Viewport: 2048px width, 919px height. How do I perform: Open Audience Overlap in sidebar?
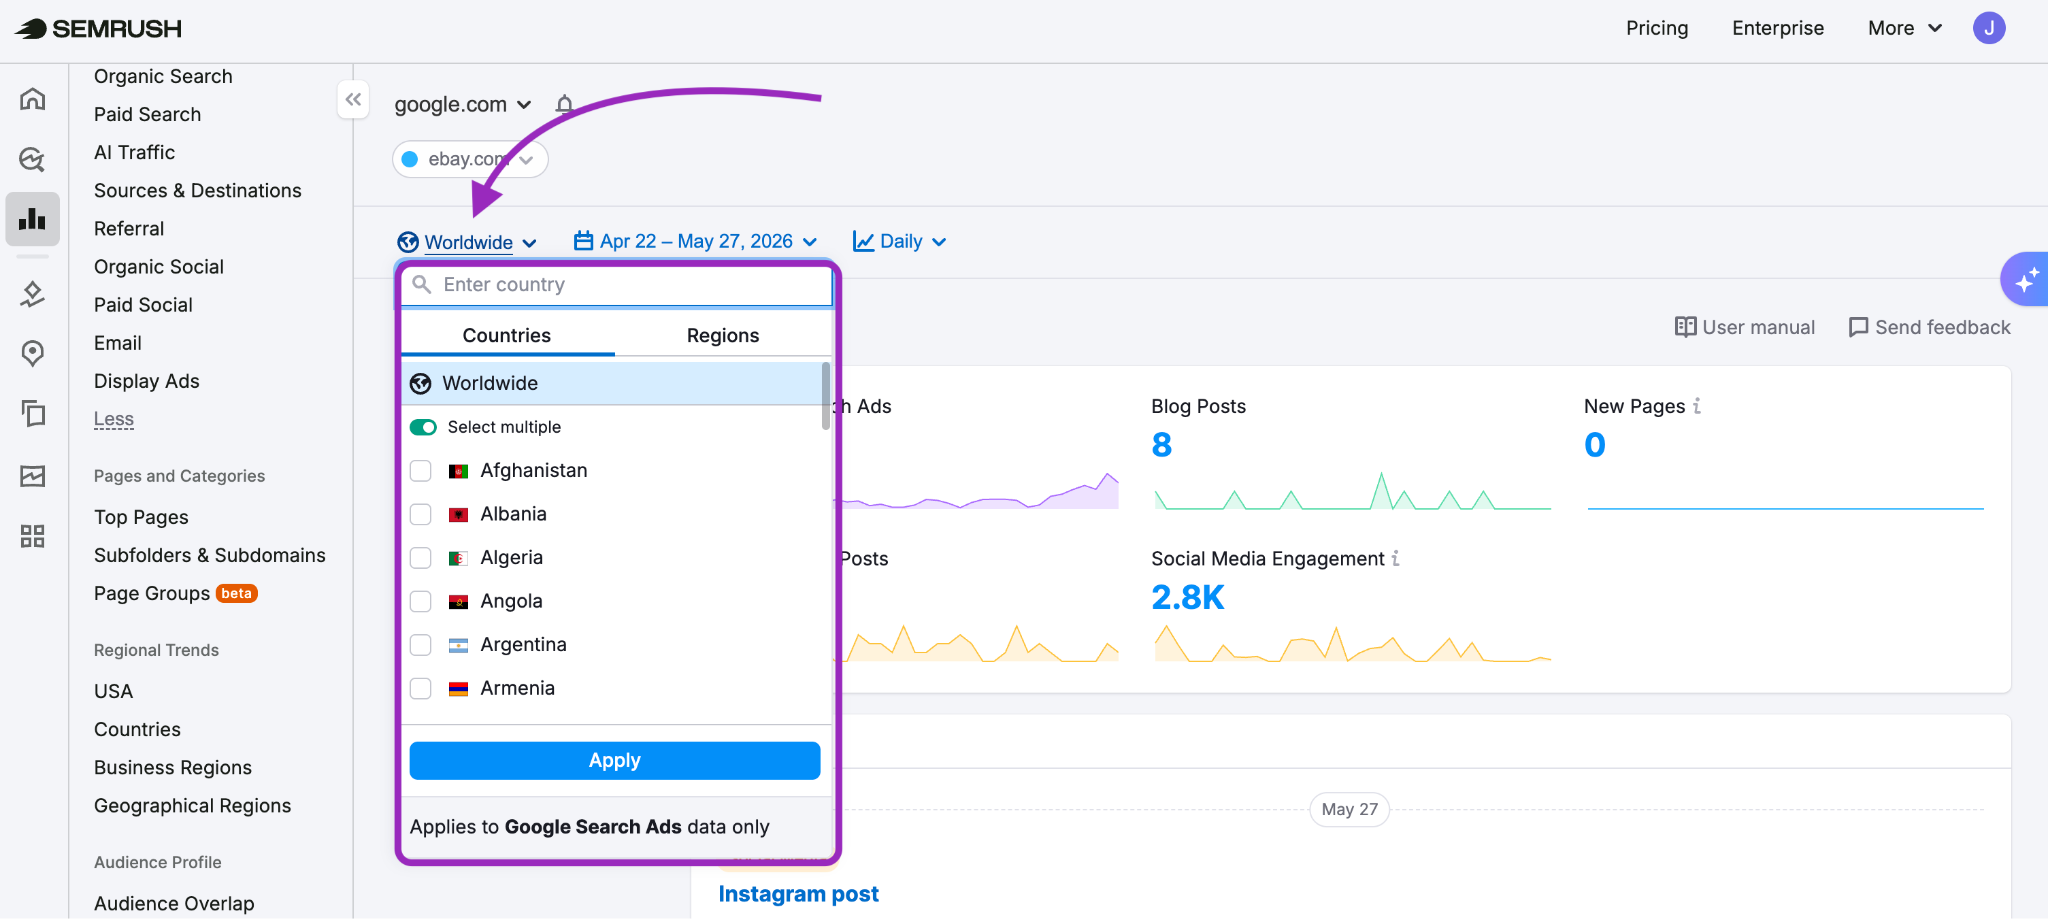[x=174, y=903]
